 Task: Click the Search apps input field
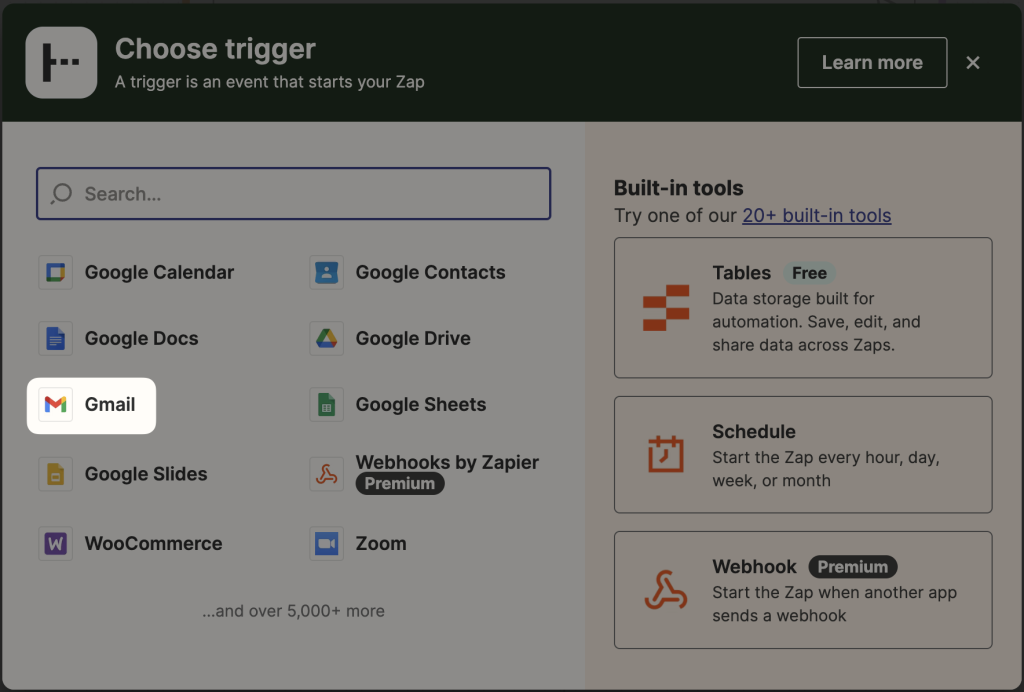click(293, 193)
